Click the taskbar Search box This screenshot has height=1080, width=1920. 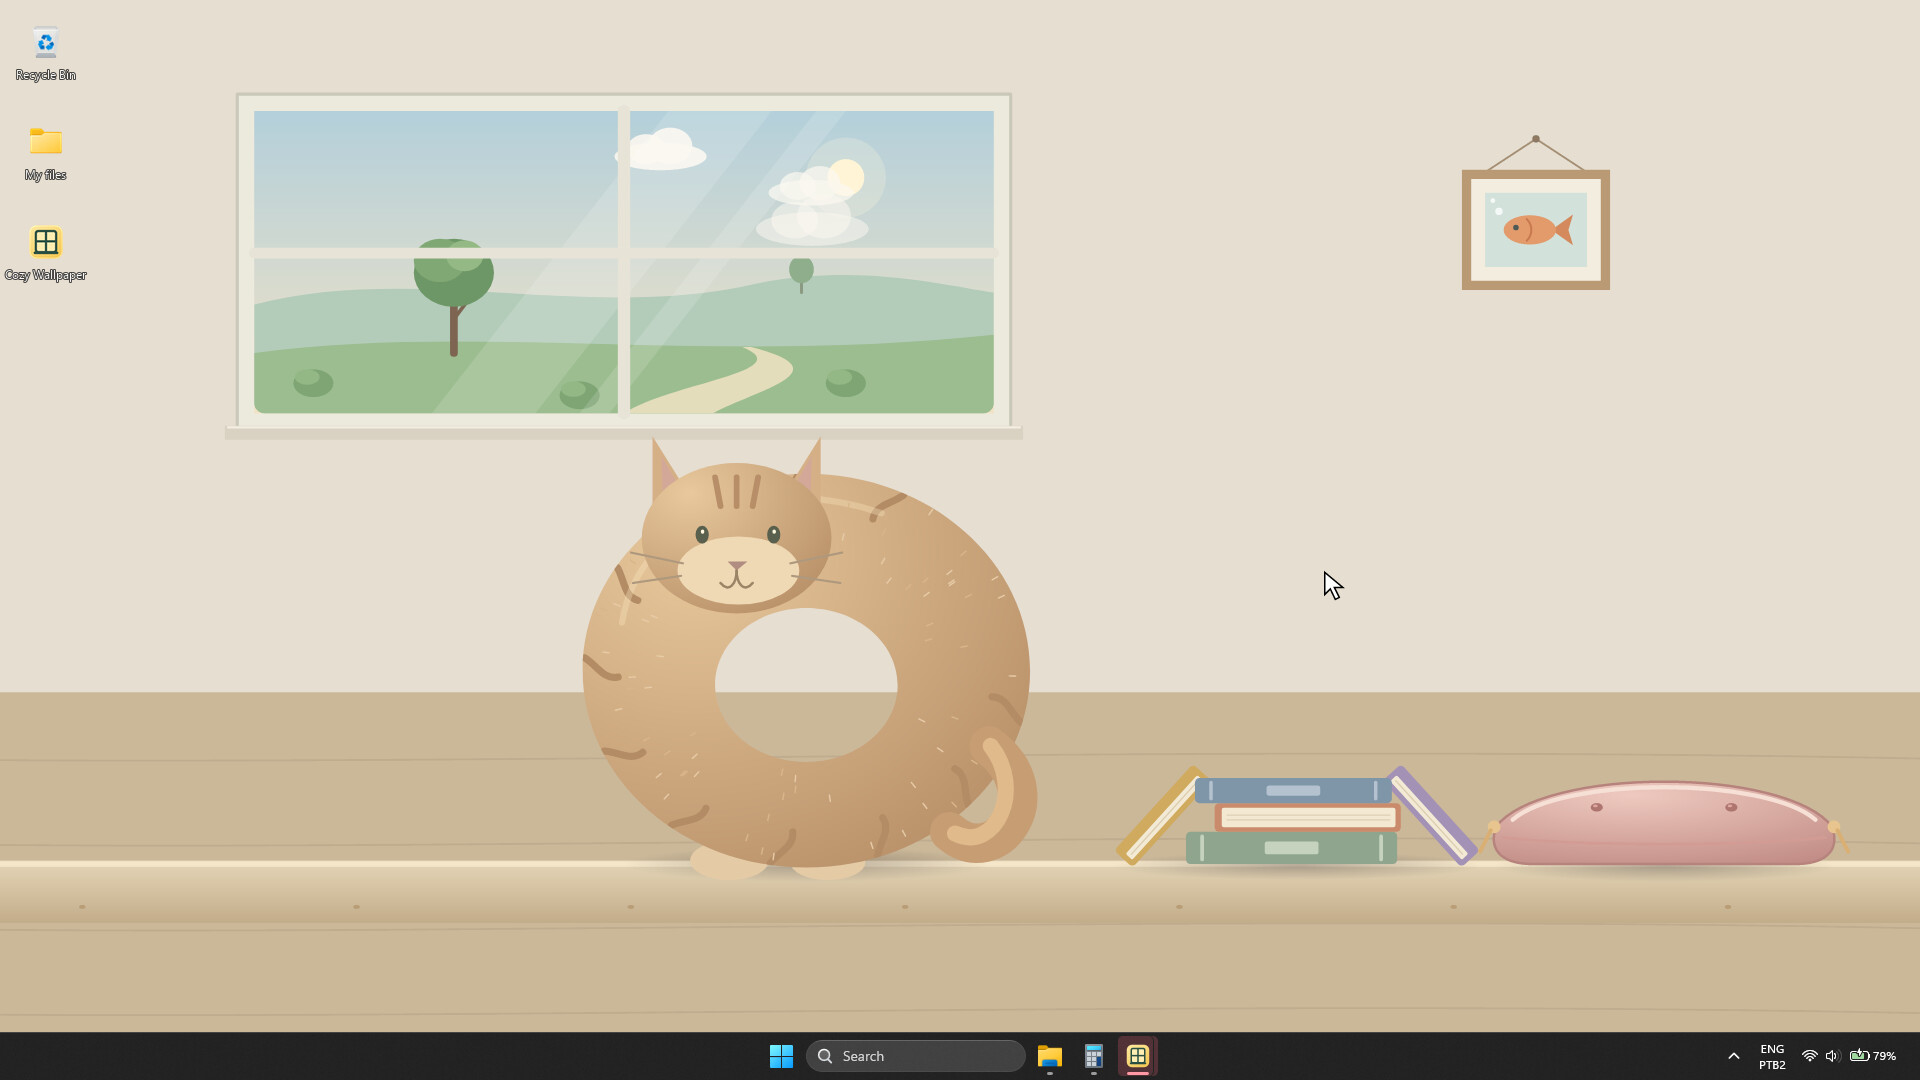(915, 1056)
